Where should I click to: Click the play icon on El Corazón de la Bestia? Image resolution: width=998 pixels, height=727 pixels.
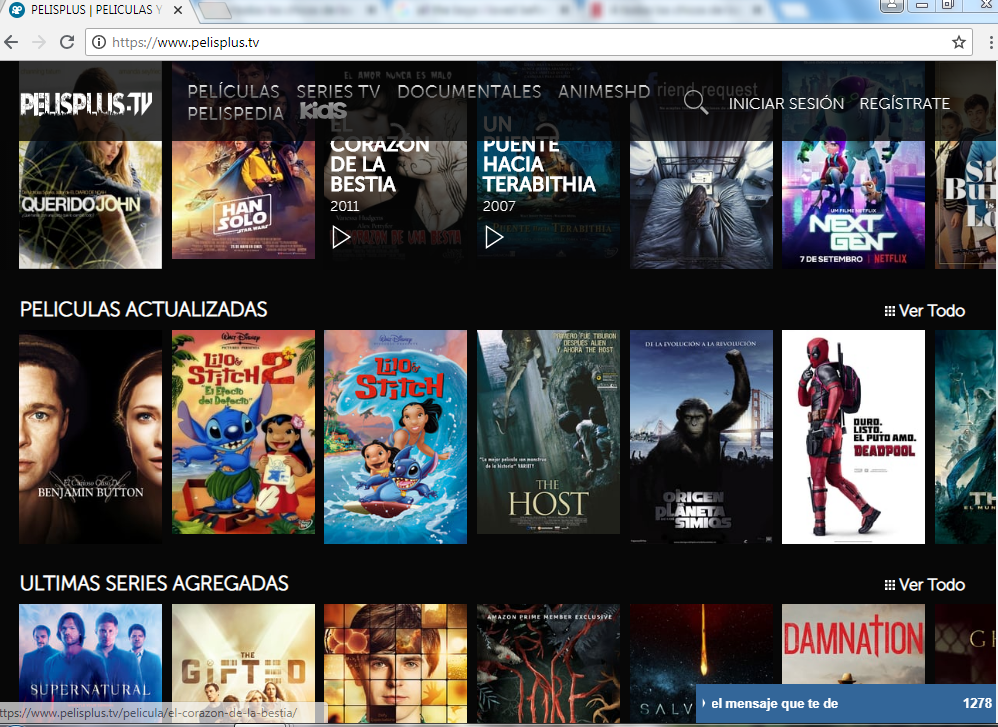click(x=341, y=237)
